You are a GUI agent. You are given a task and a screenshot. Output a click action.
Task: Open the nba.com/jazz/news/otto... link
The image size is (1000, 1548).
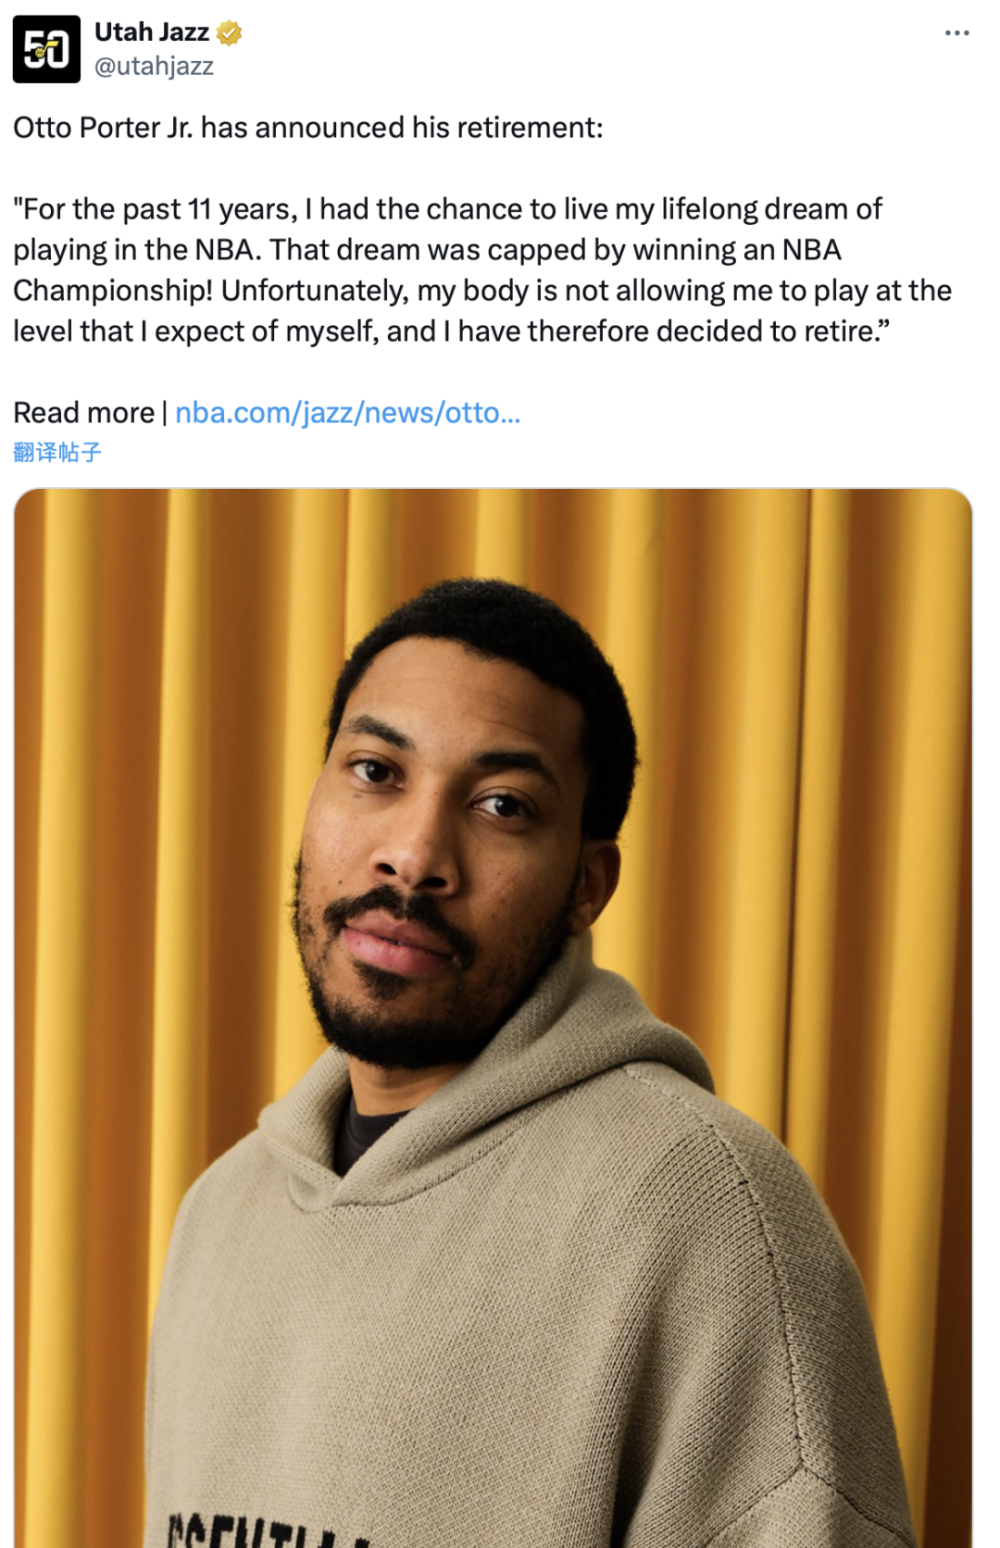click(347, 412)
